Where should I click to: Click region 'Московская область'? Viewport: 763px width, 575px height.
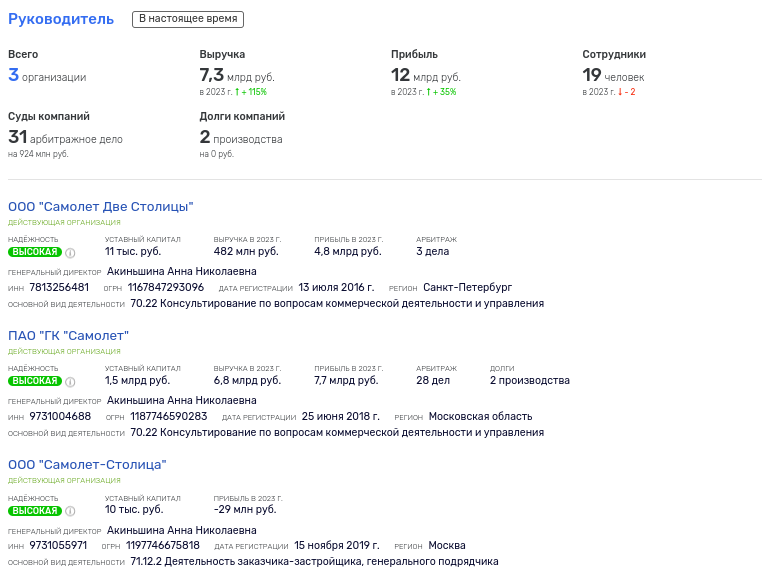[x=480, y=416]
